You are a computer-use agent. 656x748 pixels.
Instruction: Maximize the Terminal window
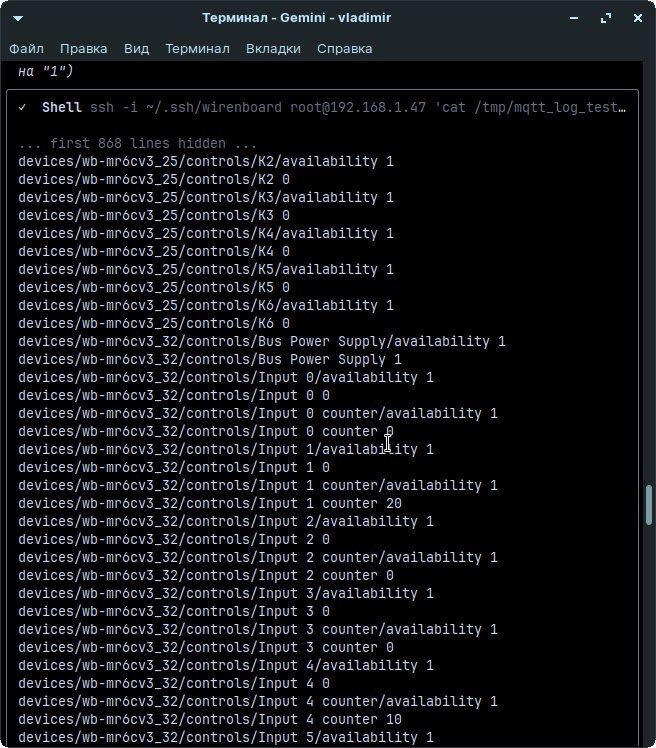click(606, 18)
